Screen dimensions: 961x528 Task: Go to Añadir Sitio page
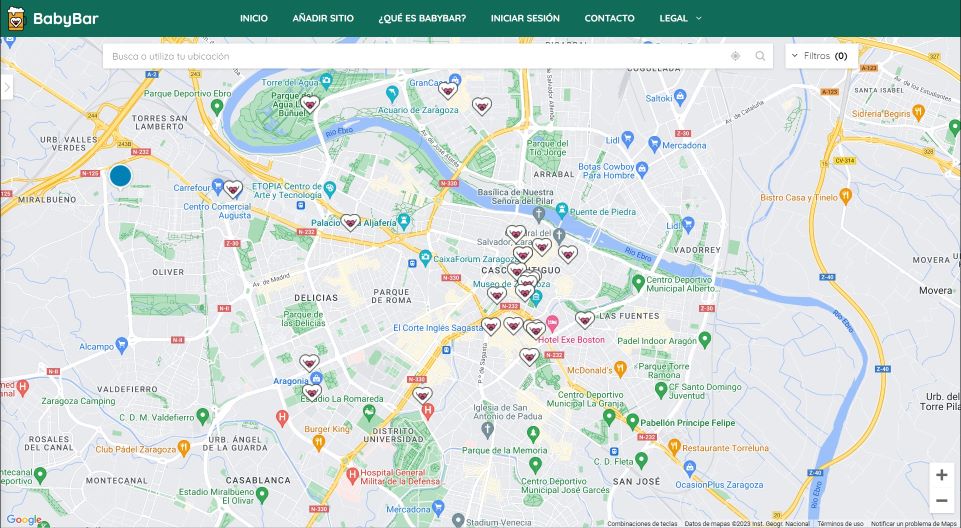(x=323, y=18)
